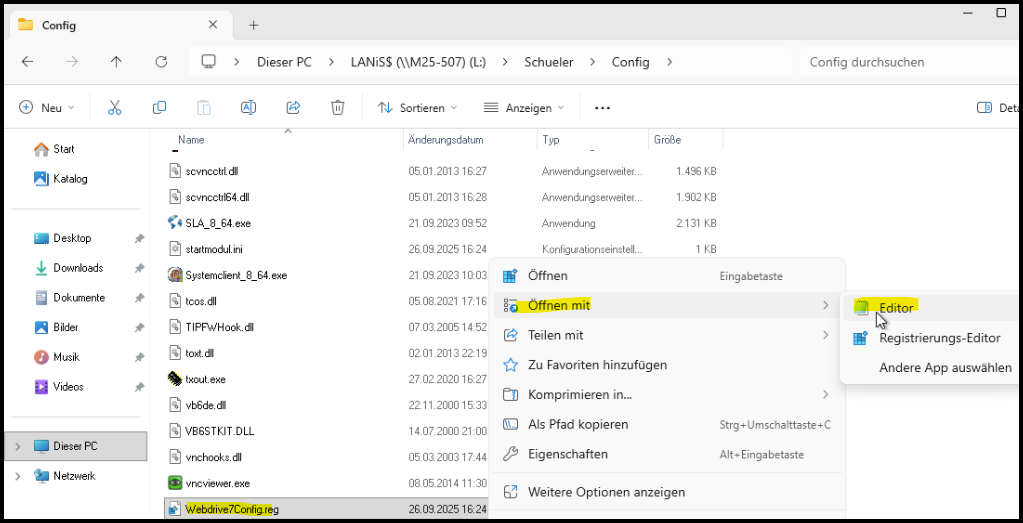
Task: Open Downloads folder in the sidebar
Action: pos(78,268)
